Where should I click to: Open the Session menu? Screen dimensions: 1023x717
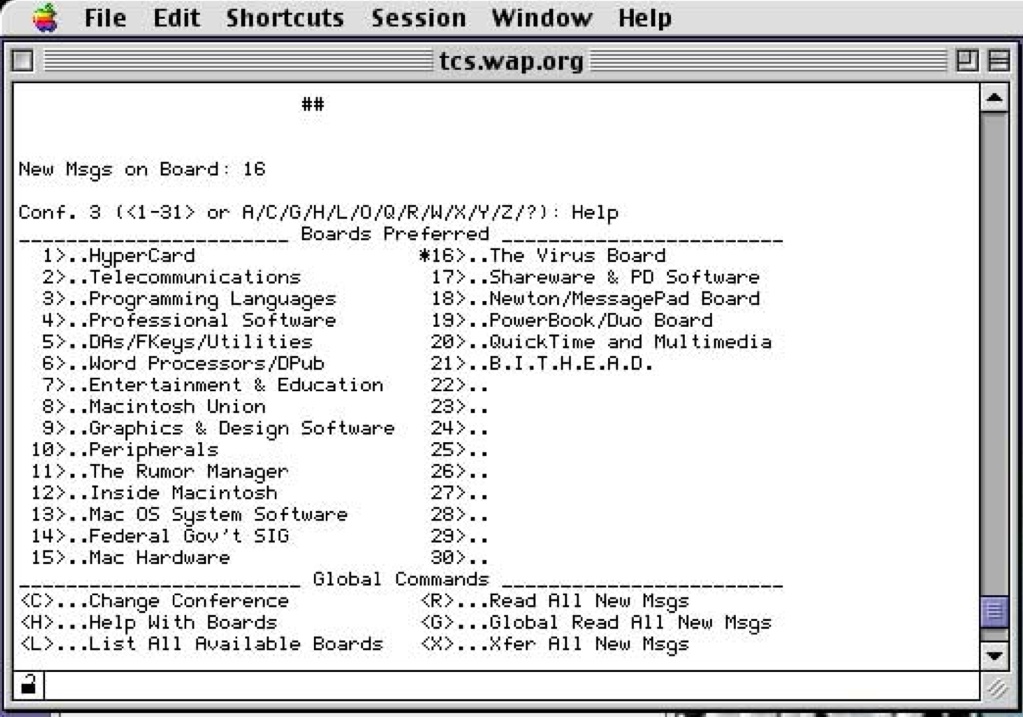point(418,18)
